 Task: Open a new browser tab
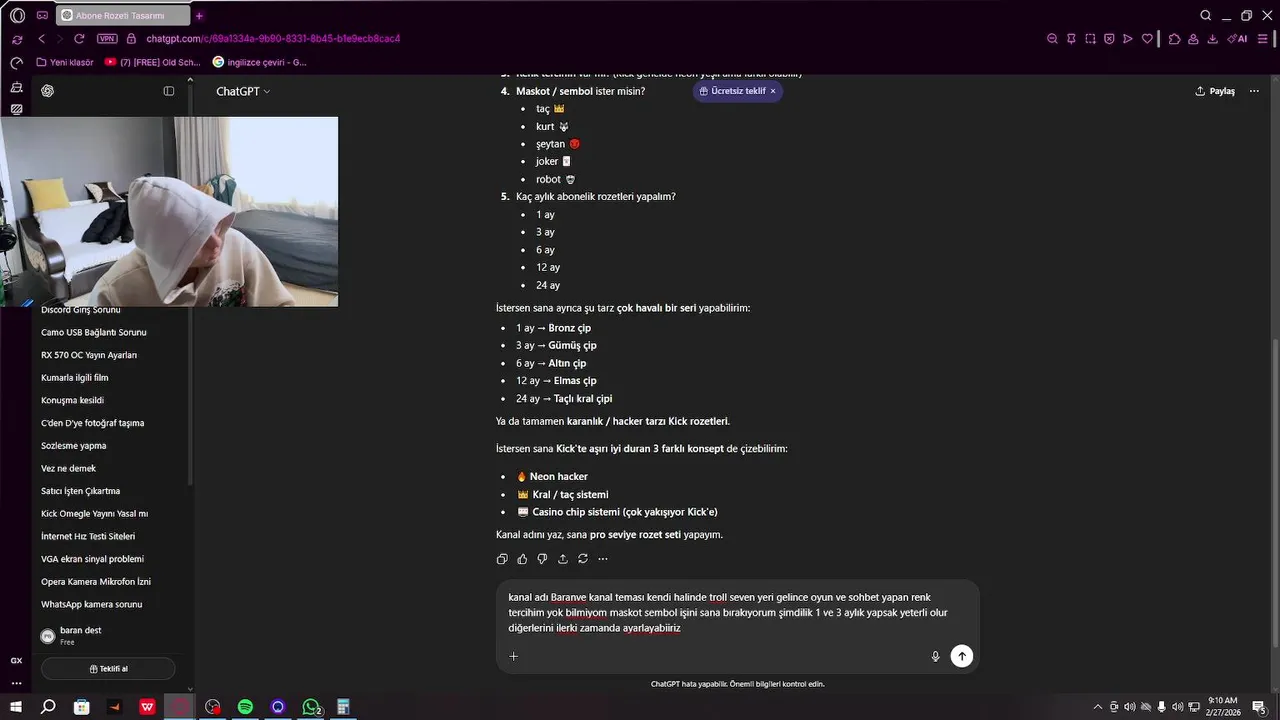click(199, 16)
